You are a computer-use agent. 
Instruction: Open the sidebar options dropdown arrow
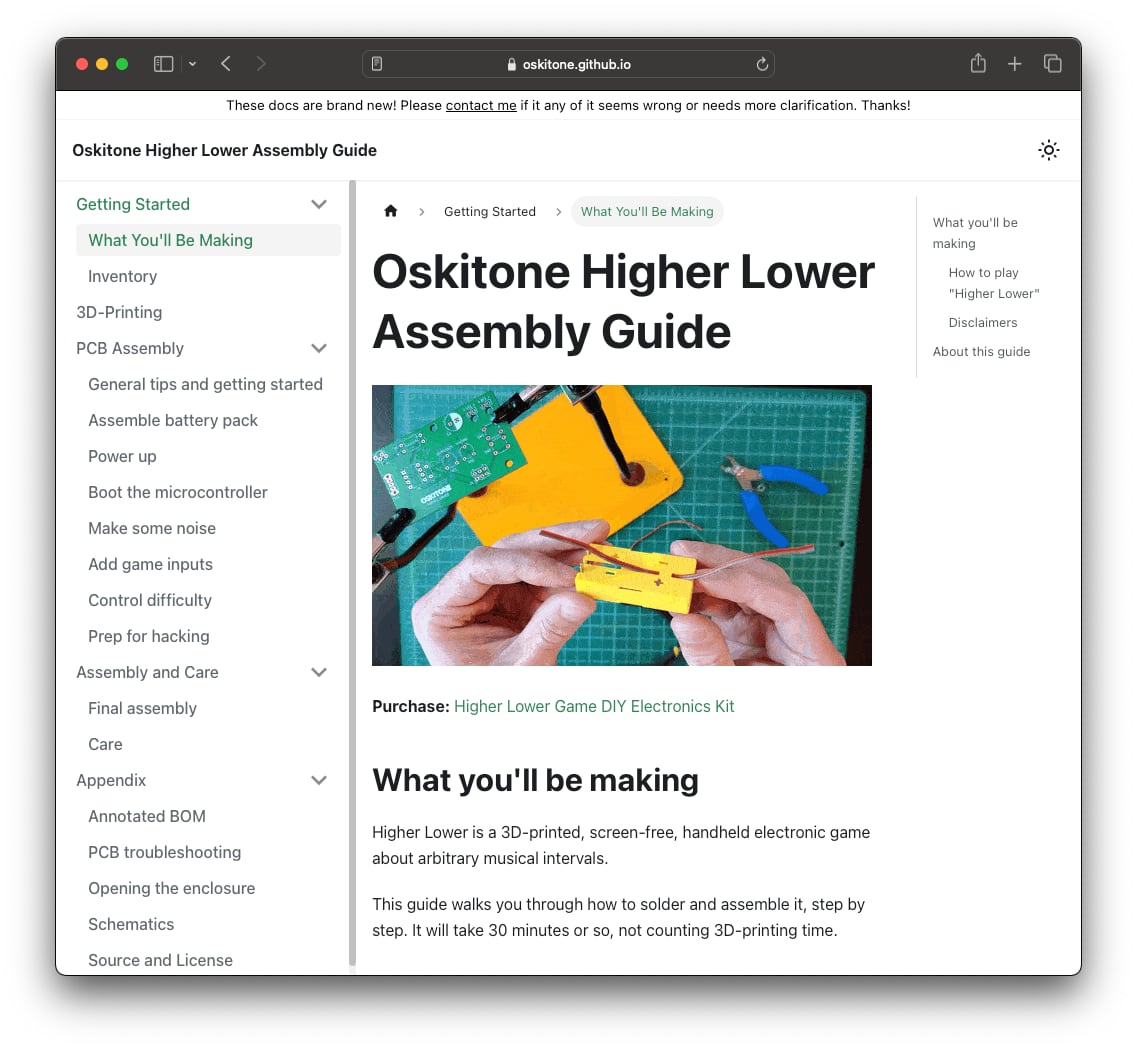point(192,65)
